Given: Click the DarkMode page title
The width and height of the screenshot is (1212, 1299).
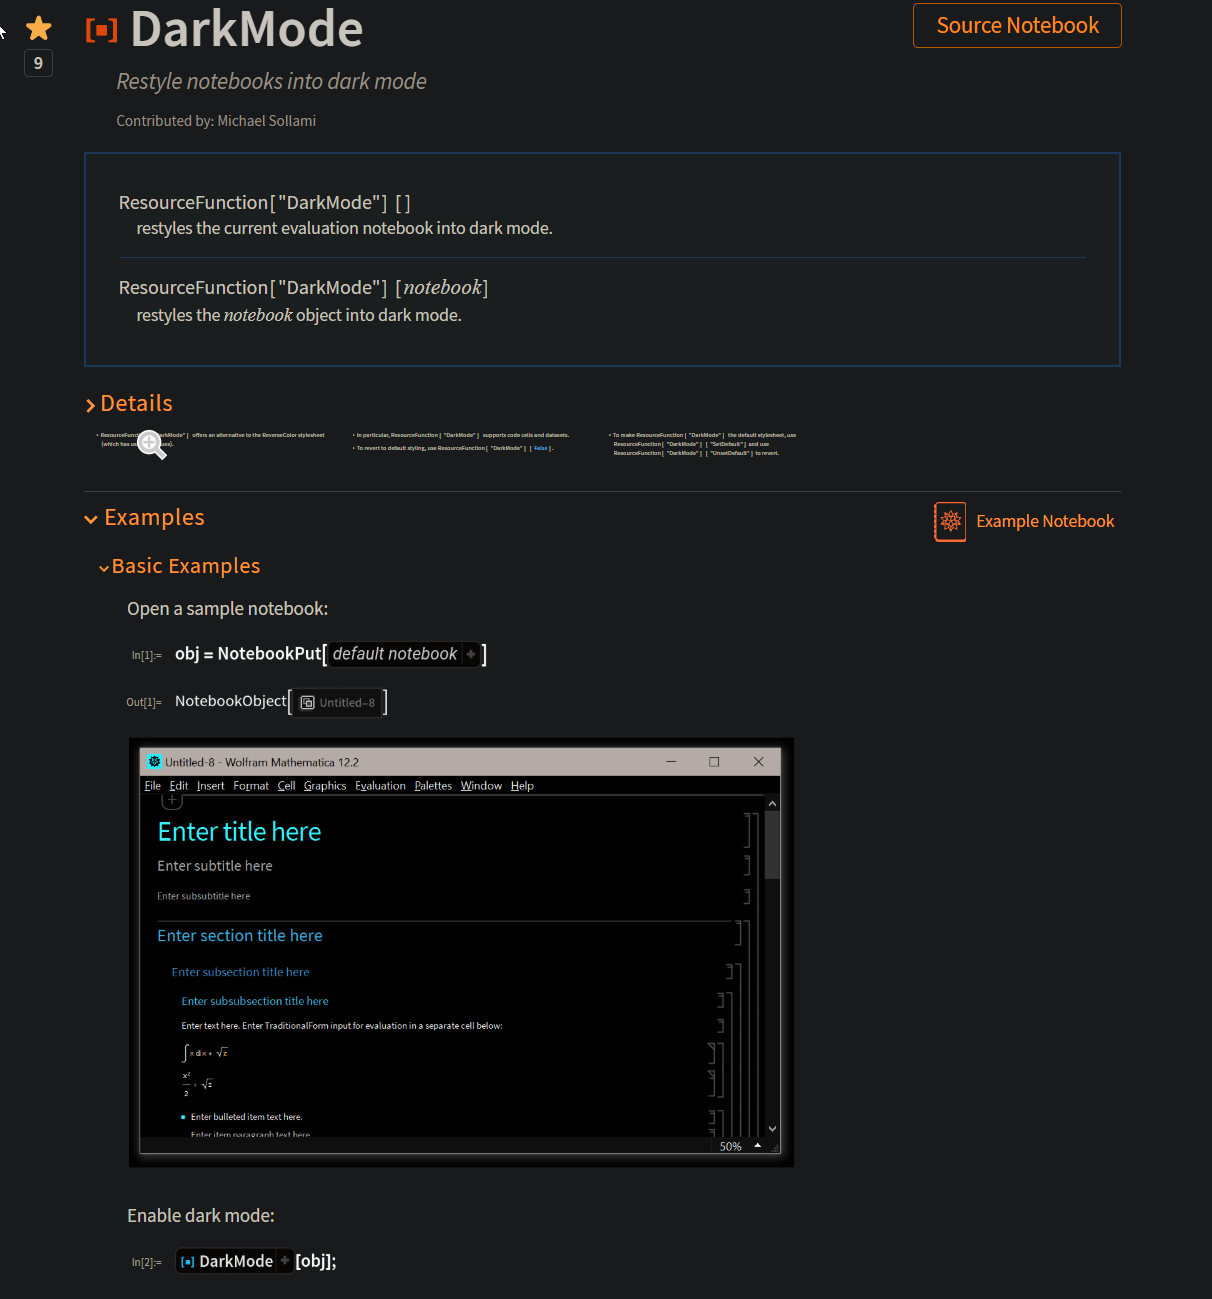Looking at the screenshot, I should tap(247, 29).
